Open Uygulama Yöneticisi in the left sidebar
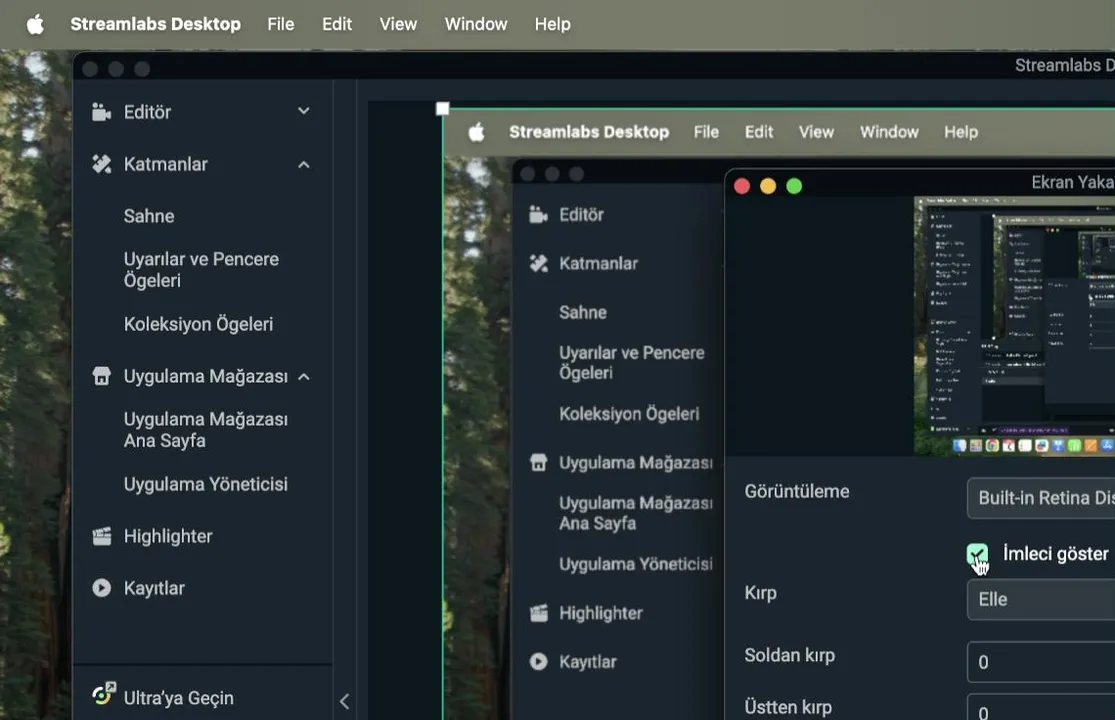 coord(206,484)
